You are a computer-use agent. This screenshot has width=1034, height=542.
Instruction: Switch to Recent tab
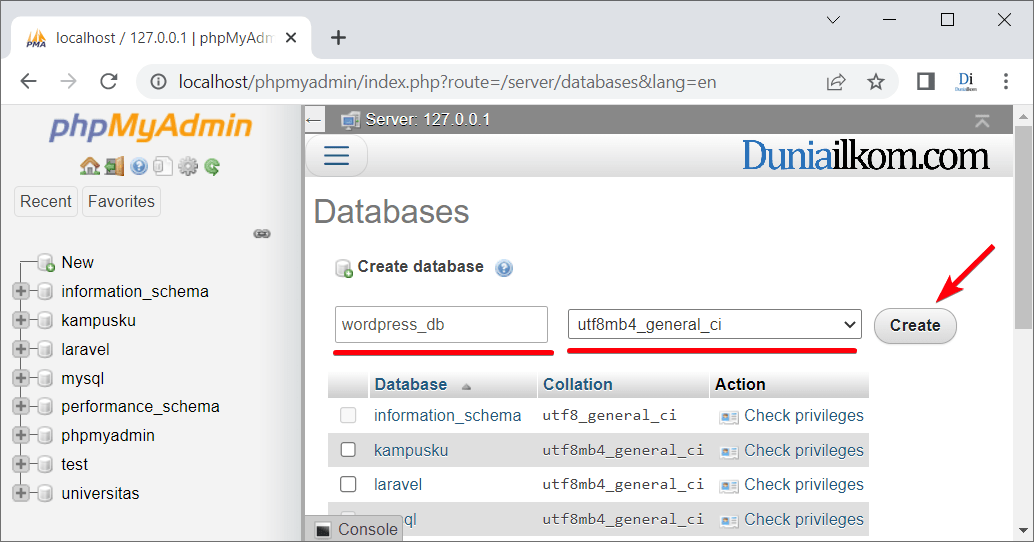(x=46, y=201)
